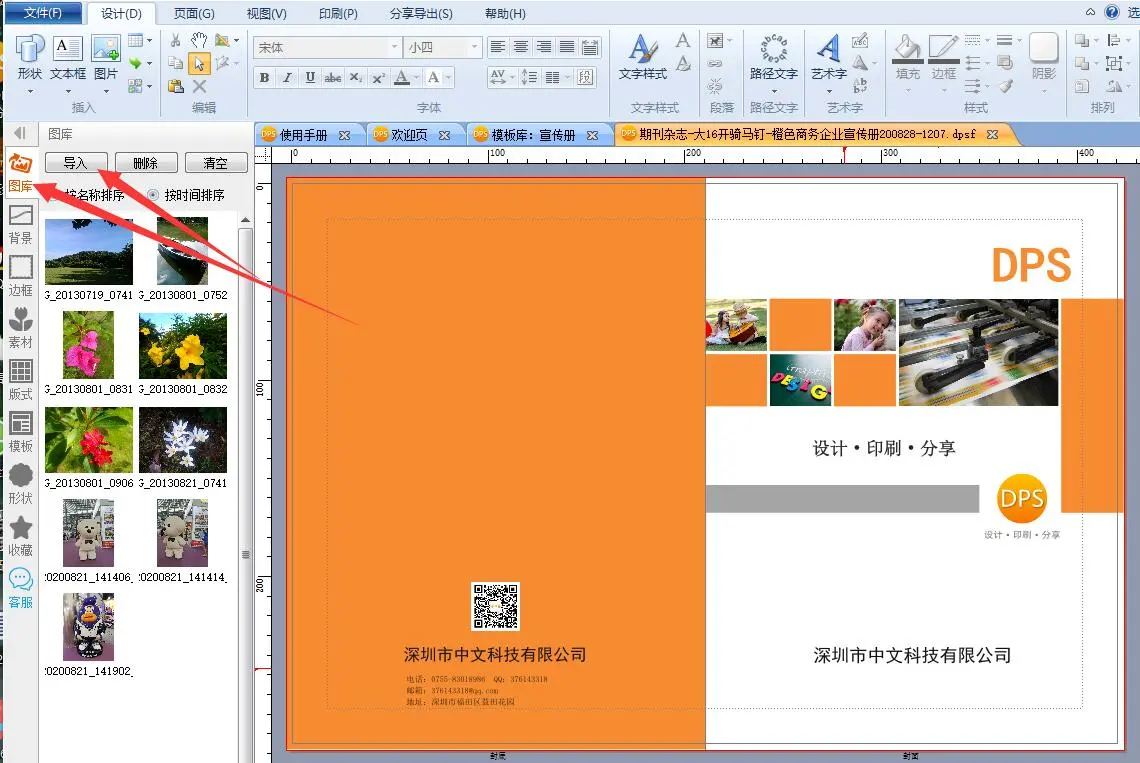Select the pink flower thumbnail
The image size is (1140, 763).
pos(88,344)
